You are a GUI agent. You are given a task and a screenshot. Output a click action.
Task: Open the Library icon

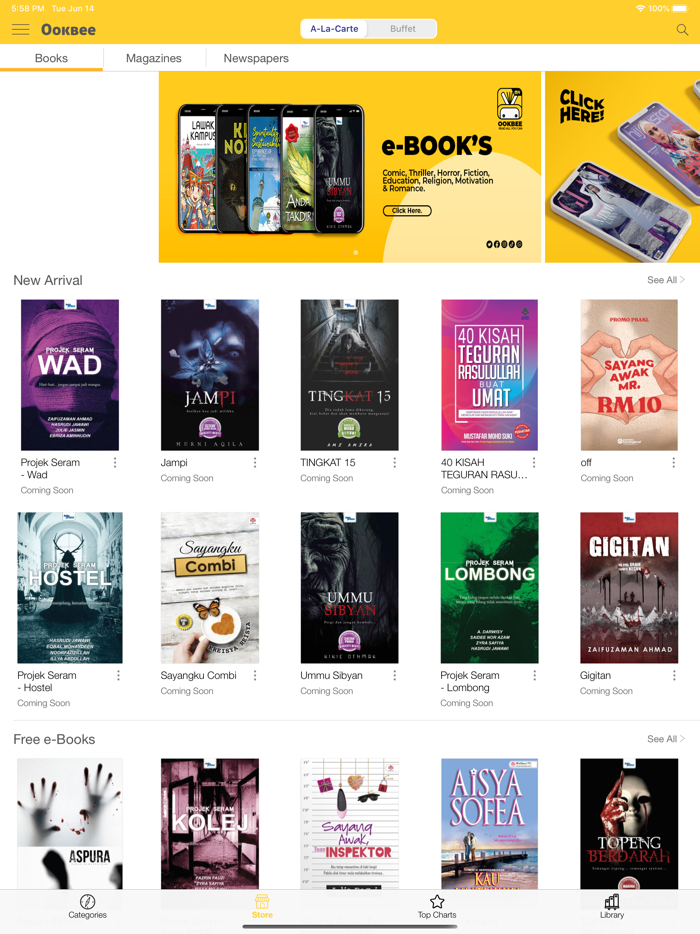pyautogui.click(x=612, y=901)
